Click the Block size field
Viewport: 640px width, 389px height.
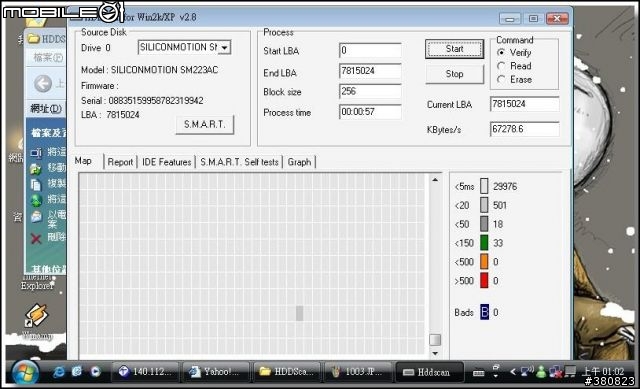coord(370,91)
